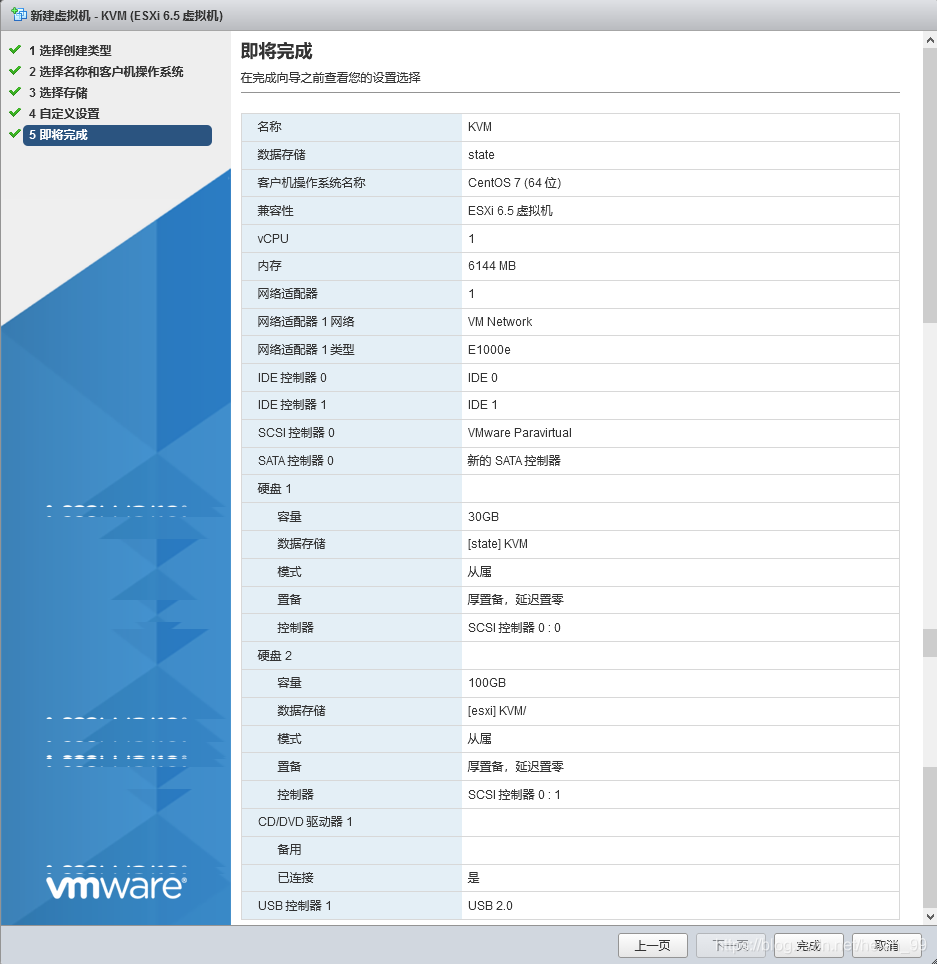
Task: Click the green checkmark beside step 3
Action: click(15, 92)
